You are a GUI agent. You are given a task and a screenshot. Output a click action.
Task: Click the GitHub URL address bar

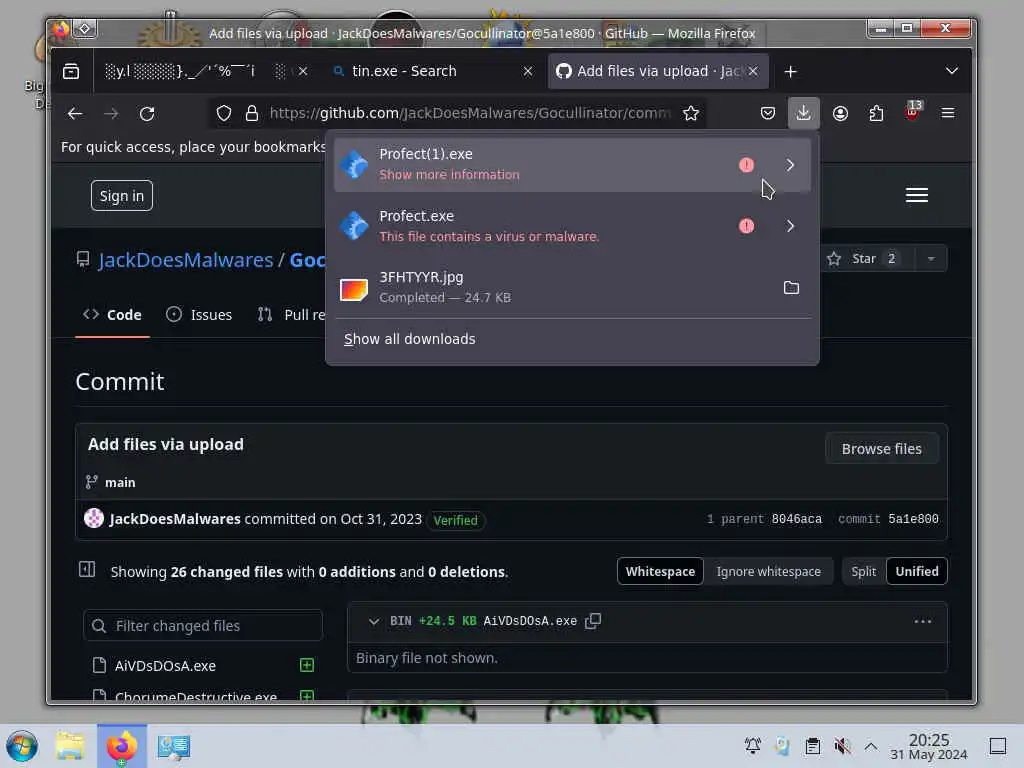pyautogui.click(x=469, y=114)
